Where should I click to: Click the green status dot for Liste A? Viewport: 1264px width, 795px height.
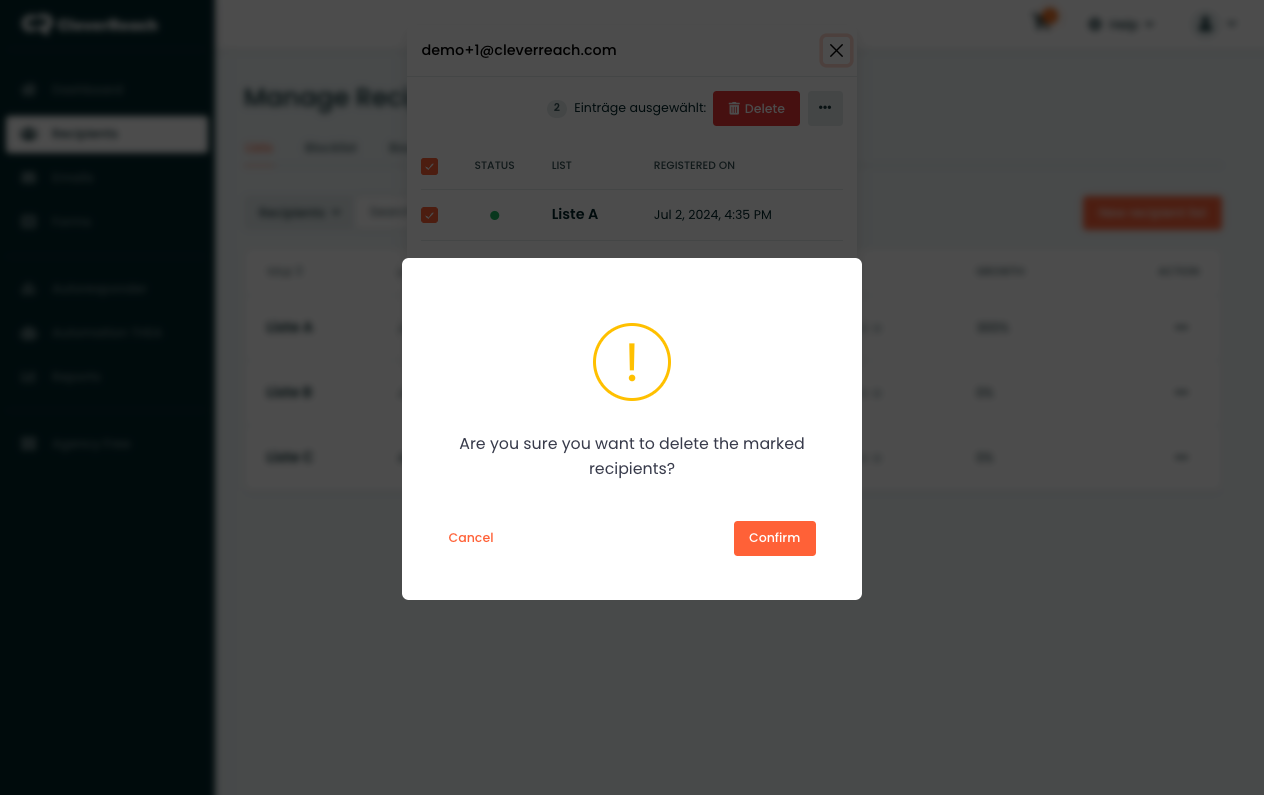coord(494,216)
